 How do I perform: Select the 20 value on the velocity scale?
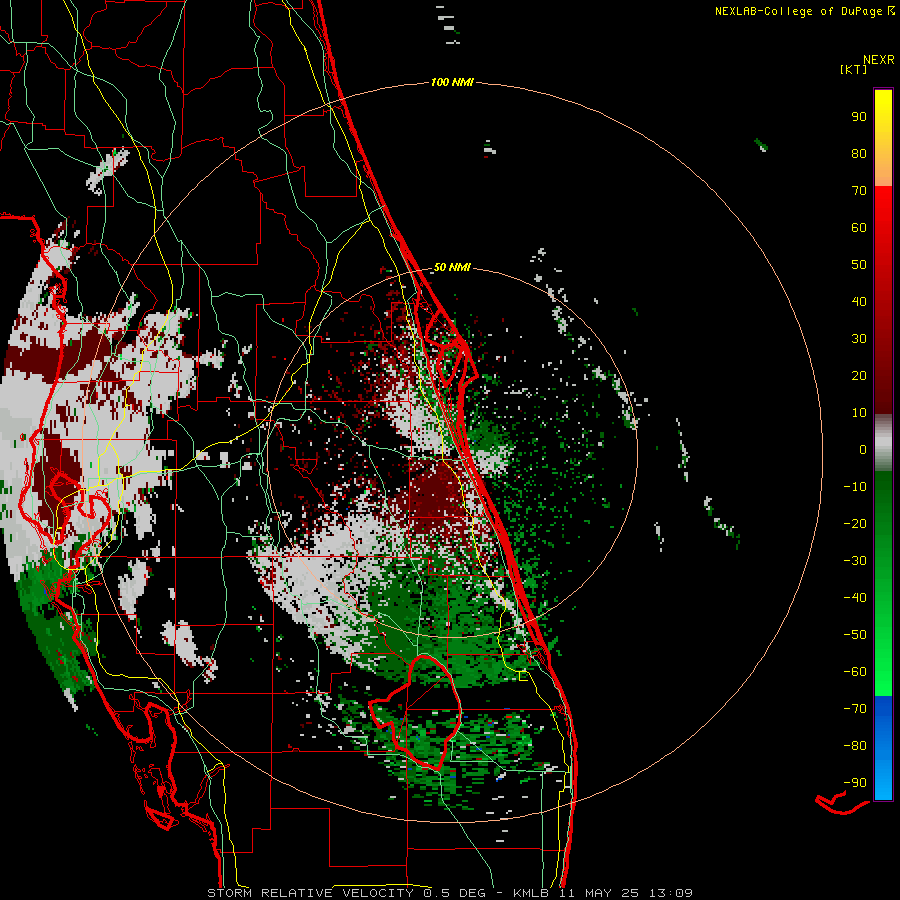[x=859, y=376]
